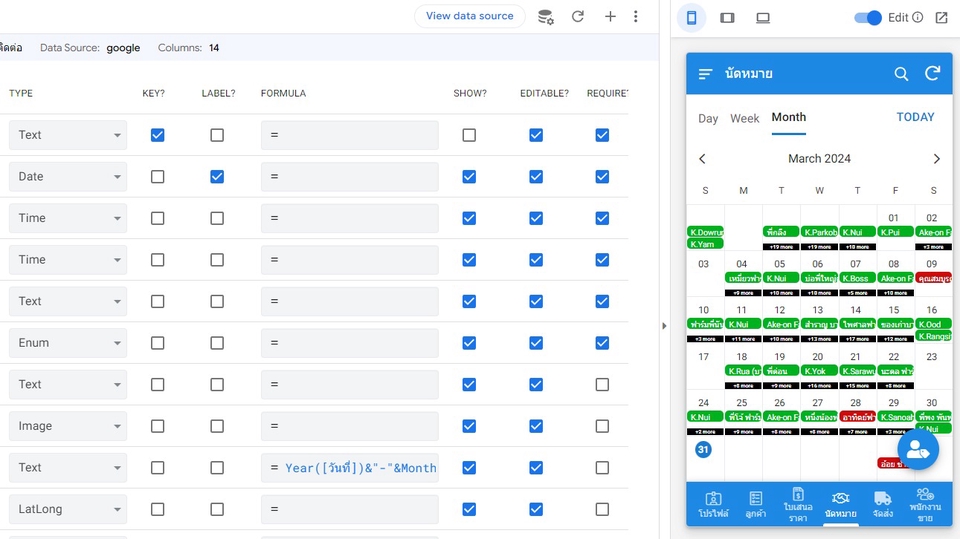Viewport: 960px width, 539px height.
Task: Go to previous month in calendar
Action: click(x=702, y=159)
